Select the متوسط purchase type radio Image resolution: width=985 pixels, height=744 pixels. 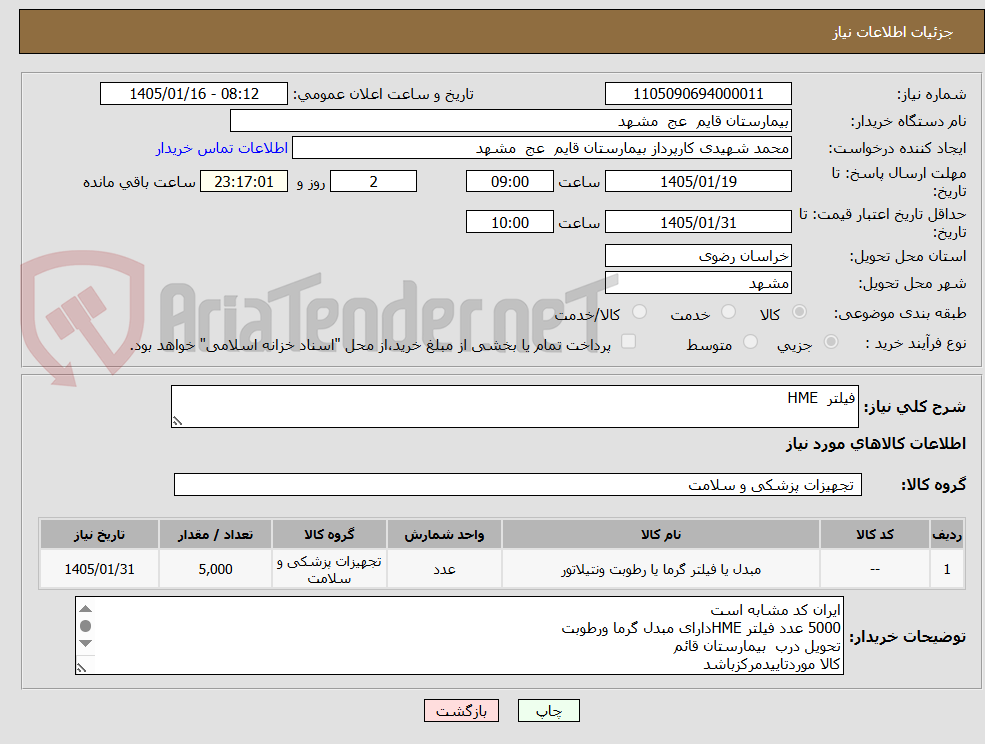click(x=750, y=342)
